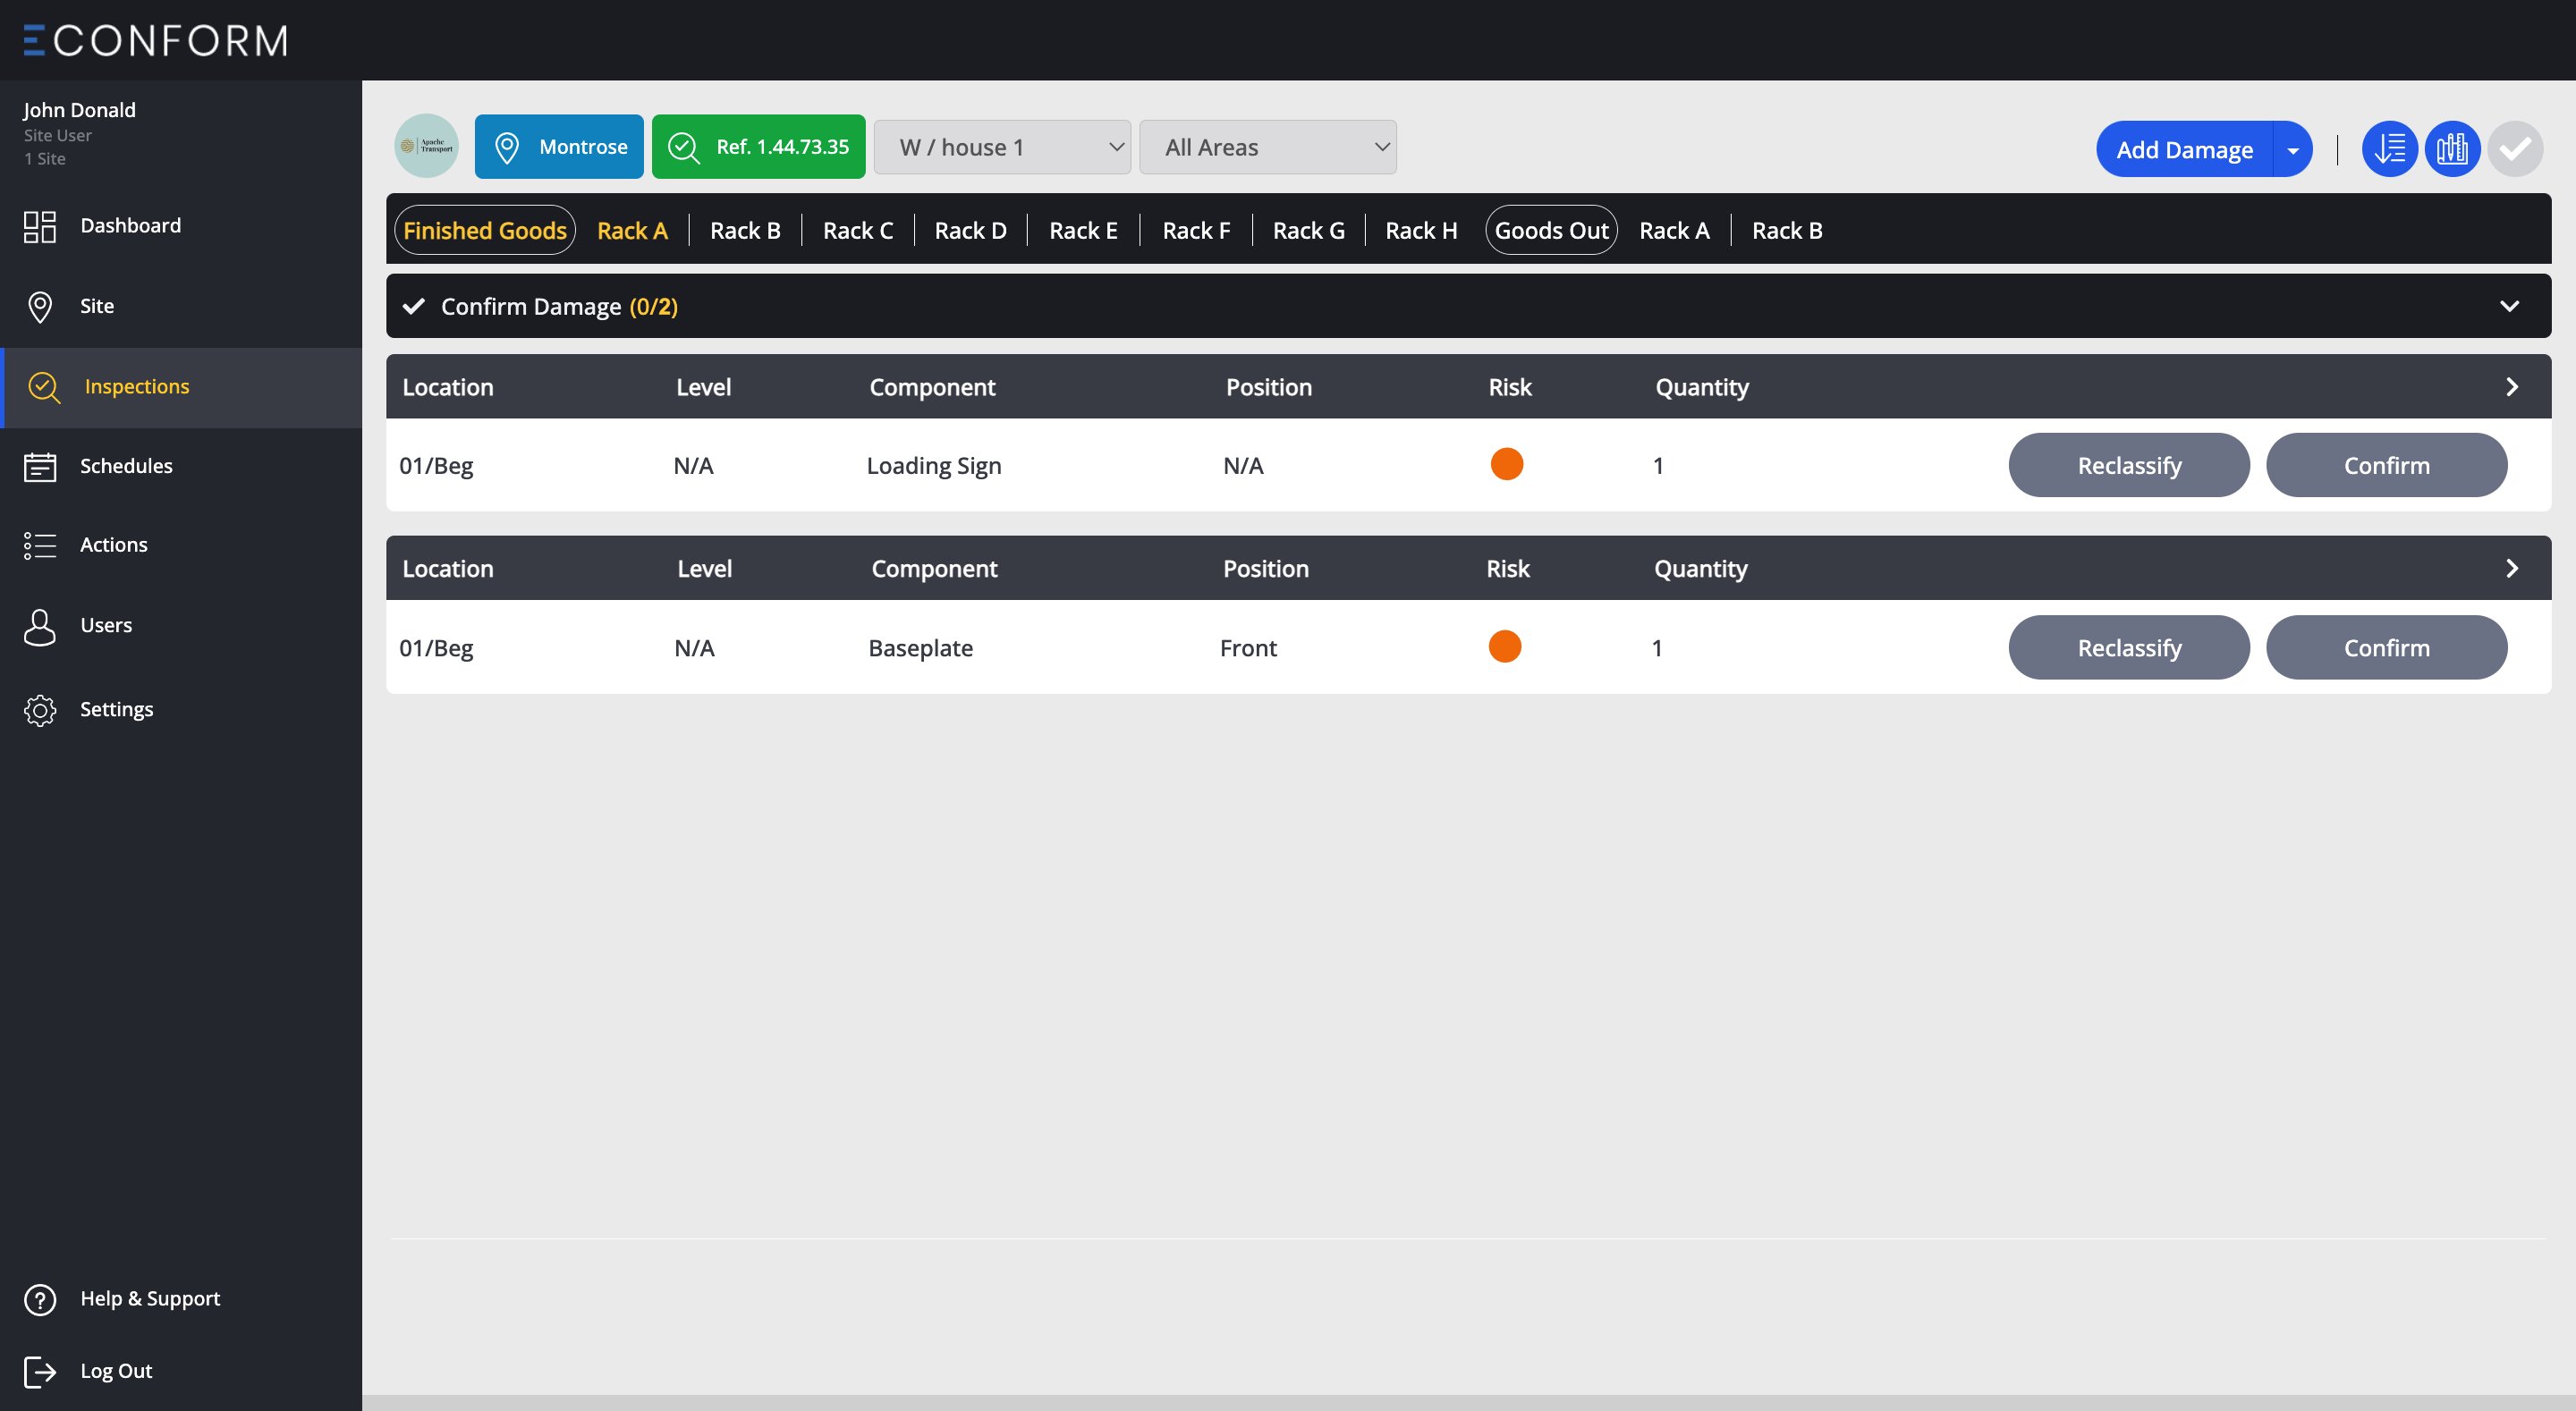The image size is (2576, 1411).
Task: Switch to Rack C tab
Action: pyautogui.click(x=857, y=231)
